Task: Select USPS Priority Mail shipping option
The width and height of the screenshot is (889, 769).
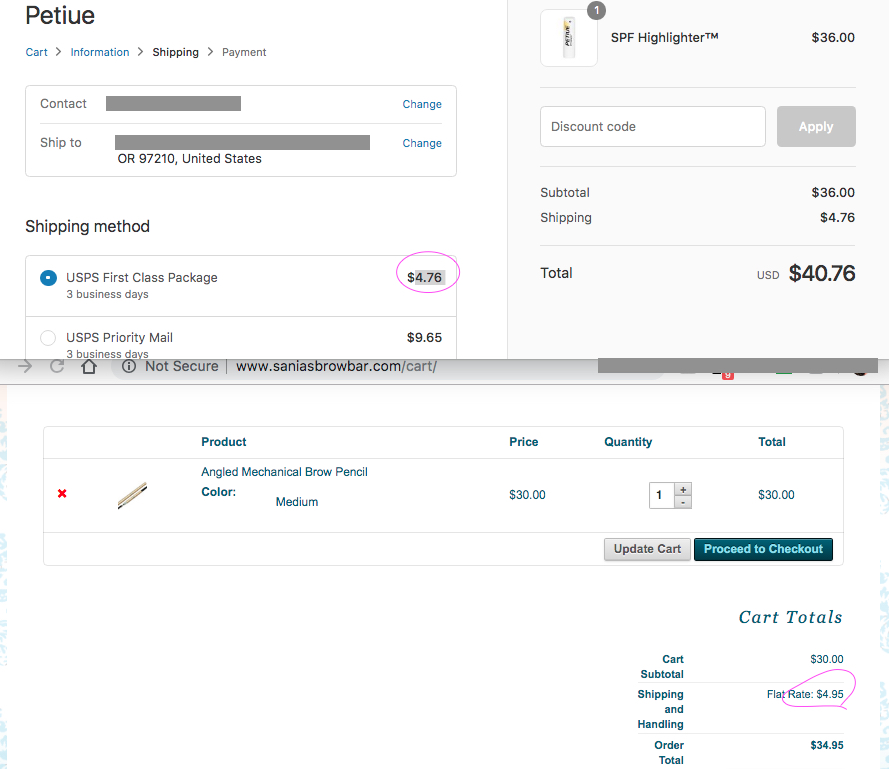Action: tap(48, 338)
